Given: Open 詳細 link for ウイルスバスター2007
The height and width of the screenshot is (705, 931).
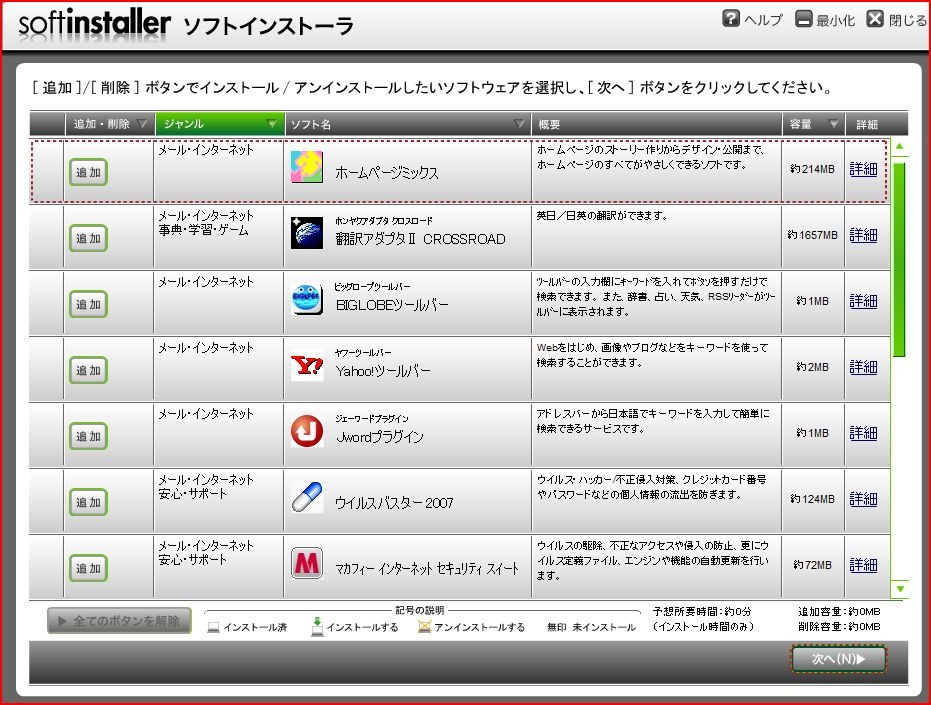Looking at the screenshot, I should pos(863,499).
